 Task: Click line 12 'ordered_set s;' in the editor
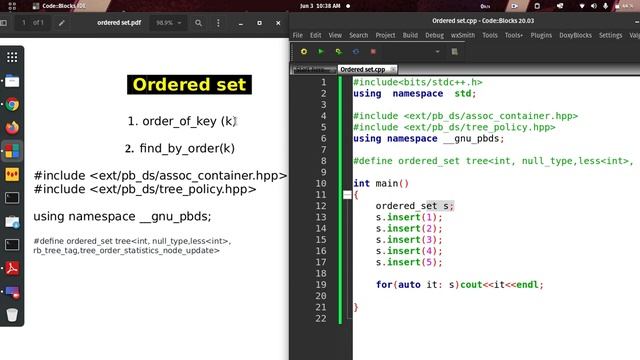tap(414, 206)
